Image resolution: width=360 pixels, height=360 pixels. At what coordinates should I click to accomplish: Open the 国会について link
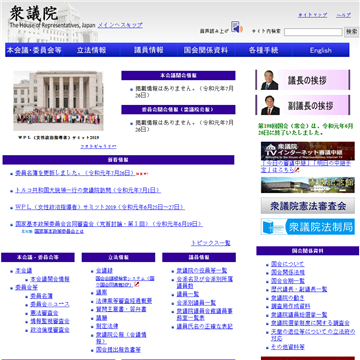pyautogui.click(x=287, y=264)
